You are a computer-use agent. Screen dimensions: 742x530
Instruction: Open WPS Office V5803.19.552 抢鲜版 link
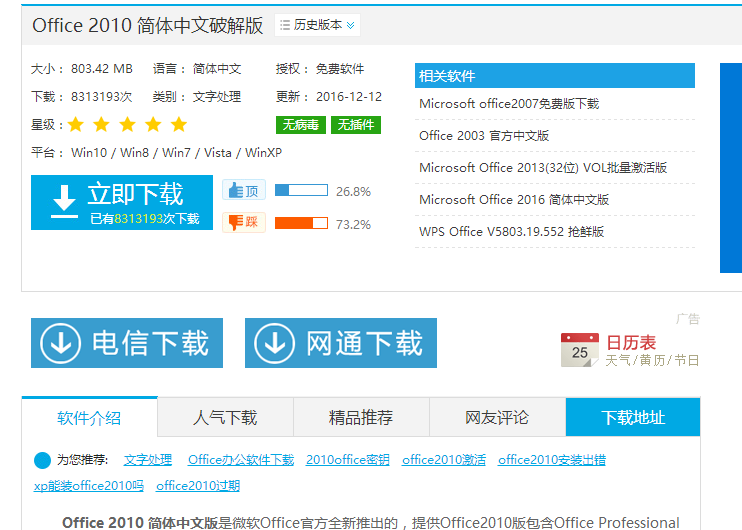click(x=512, y=231)
